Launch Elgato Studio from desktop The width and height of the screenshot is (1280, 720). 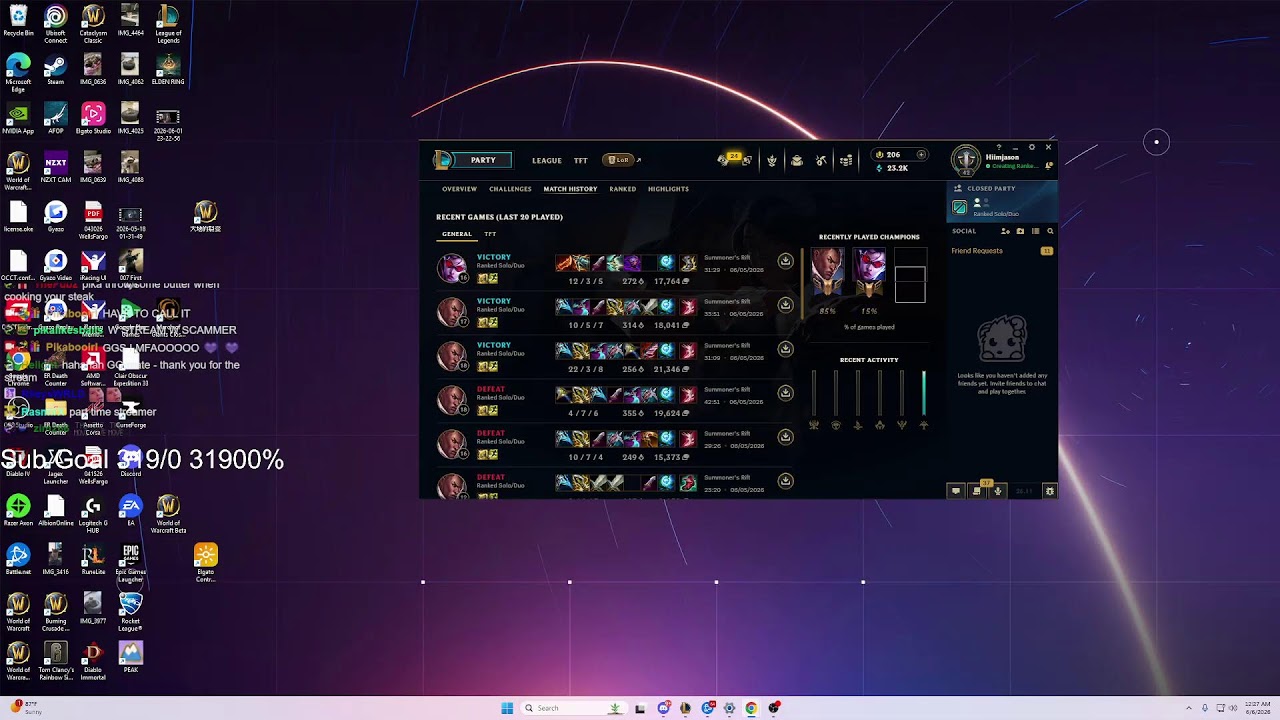93,119
